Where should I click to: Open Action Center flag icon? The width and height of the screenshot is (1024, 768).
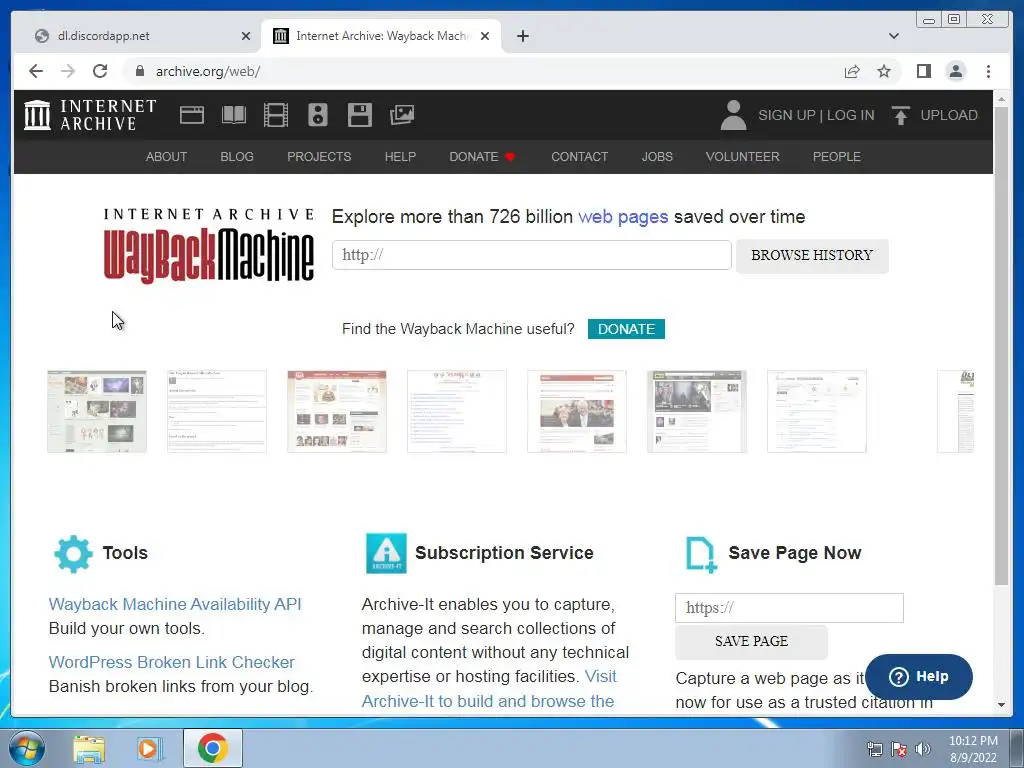(899, 749)
